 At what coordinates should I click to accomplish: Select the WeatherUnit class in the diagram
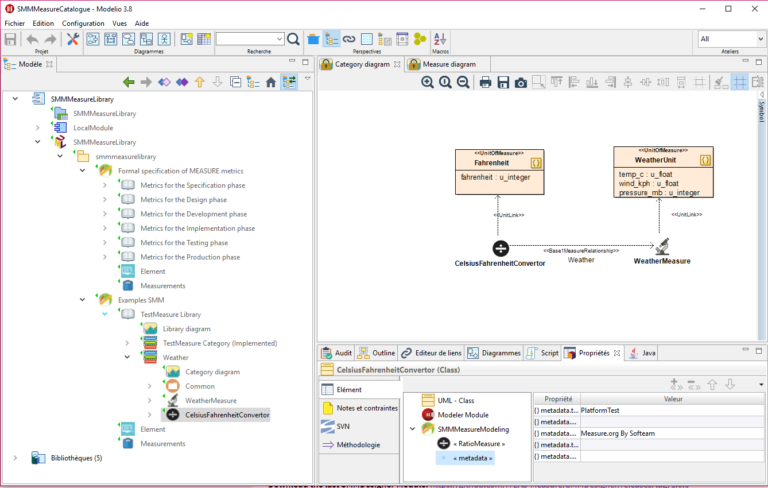(x=663, y=172)
